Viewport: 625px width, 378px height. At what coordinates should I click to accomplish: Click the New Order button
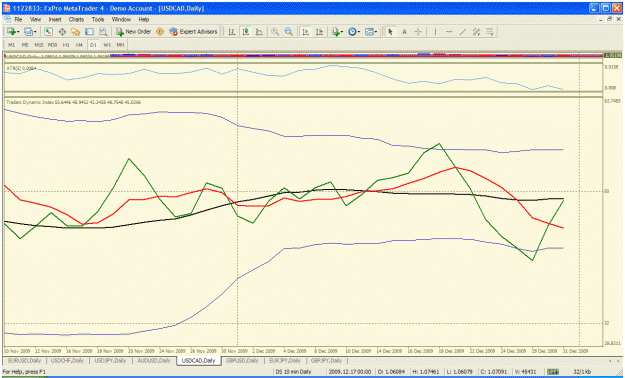(x=133, y=32)
